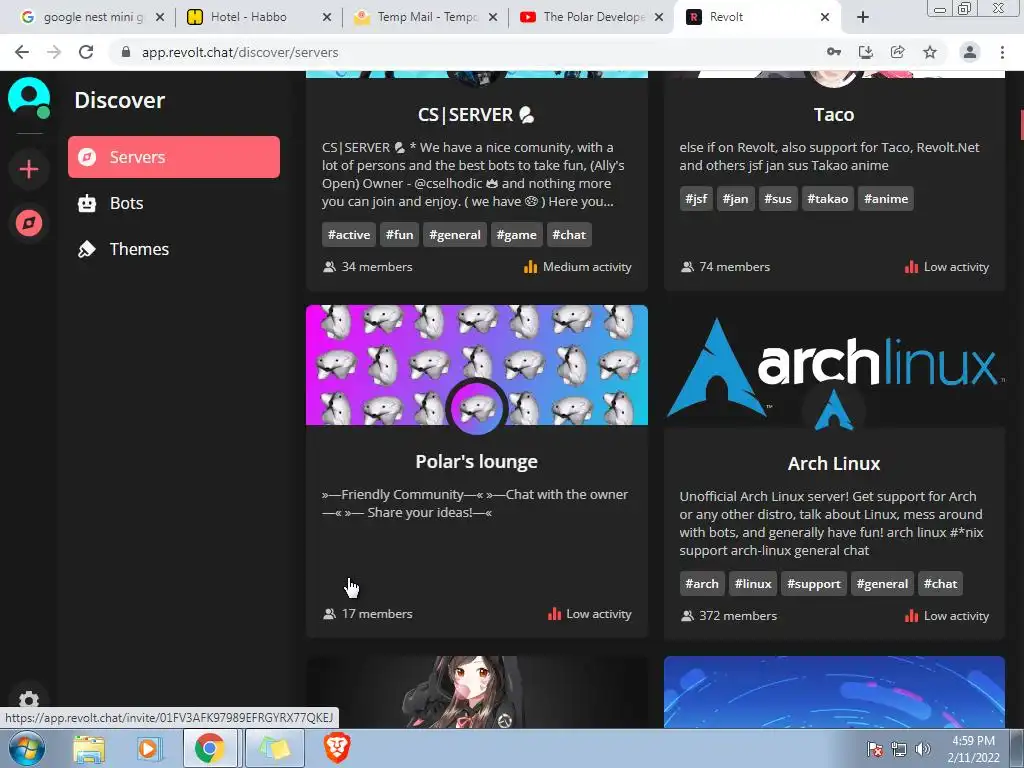Viewport: 1024px width, 768px height.
Task: Click the #support tag
Action: [x=814, y=584]
